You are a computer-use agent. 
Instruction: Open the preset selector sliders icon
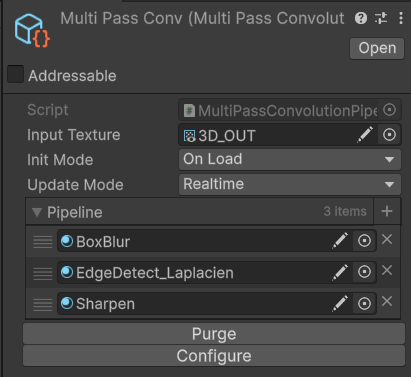pyautogui.click(x=381, y=18)
